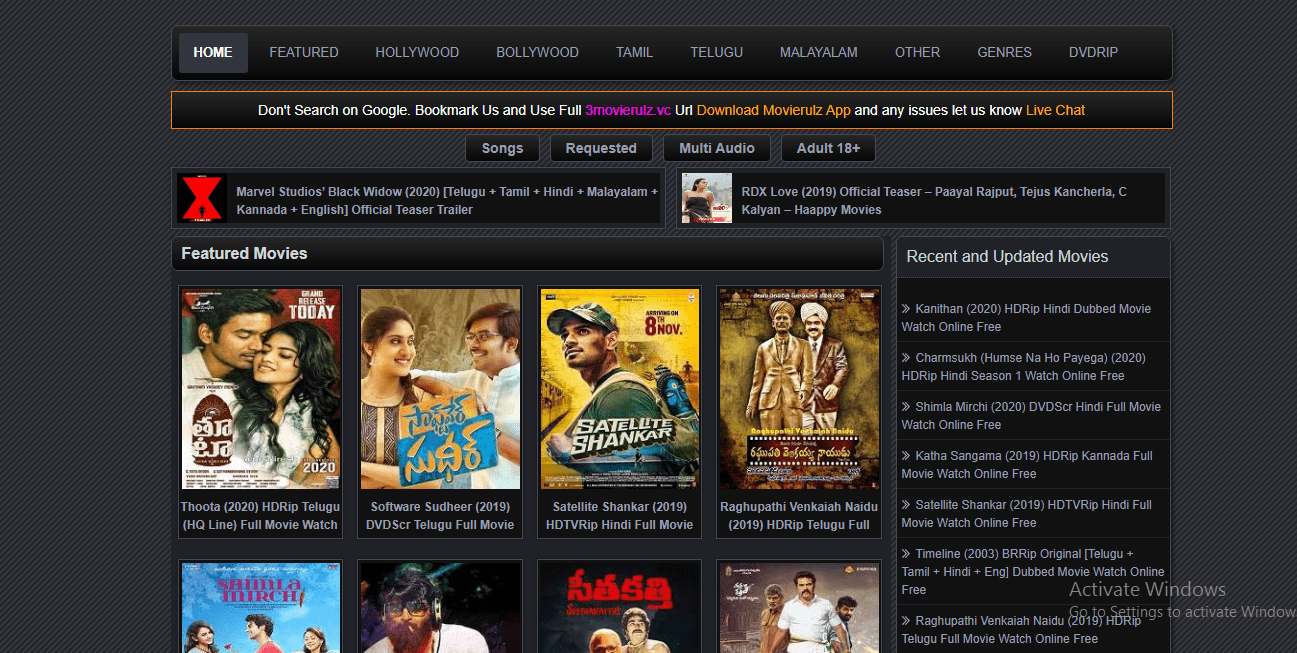Open the HOME tab
Viewport: 1297px width, 653px height.
[x=213, y=53]
